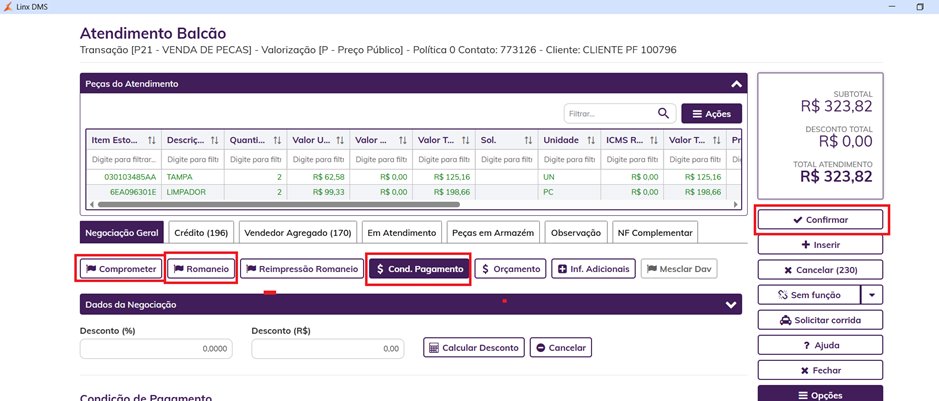Click the Cond. Pagamento button

click(x=418, y=268)
